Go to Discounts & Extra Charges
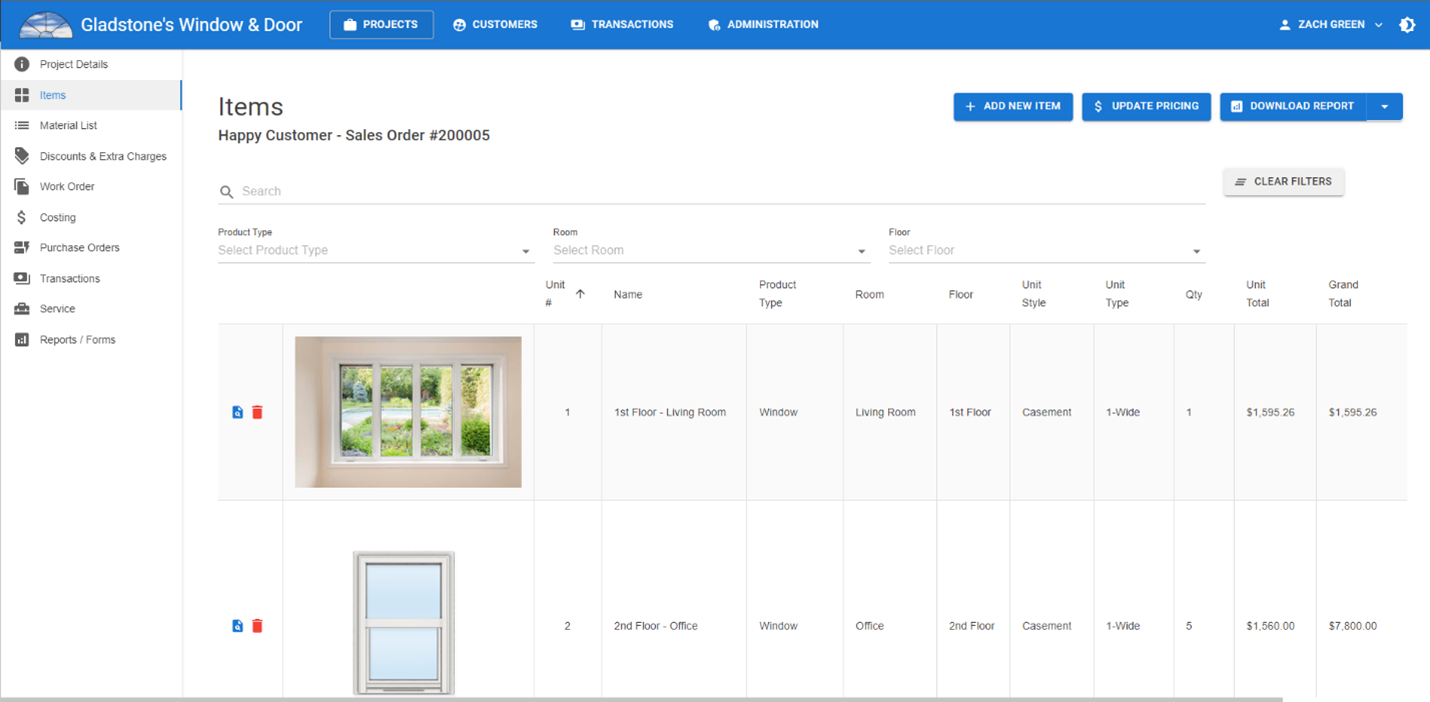 coord(102,157)
